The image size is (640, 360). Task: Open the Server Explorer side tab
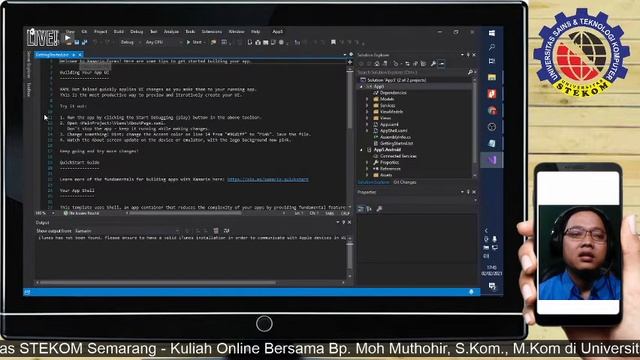click(x=29, y=64)
